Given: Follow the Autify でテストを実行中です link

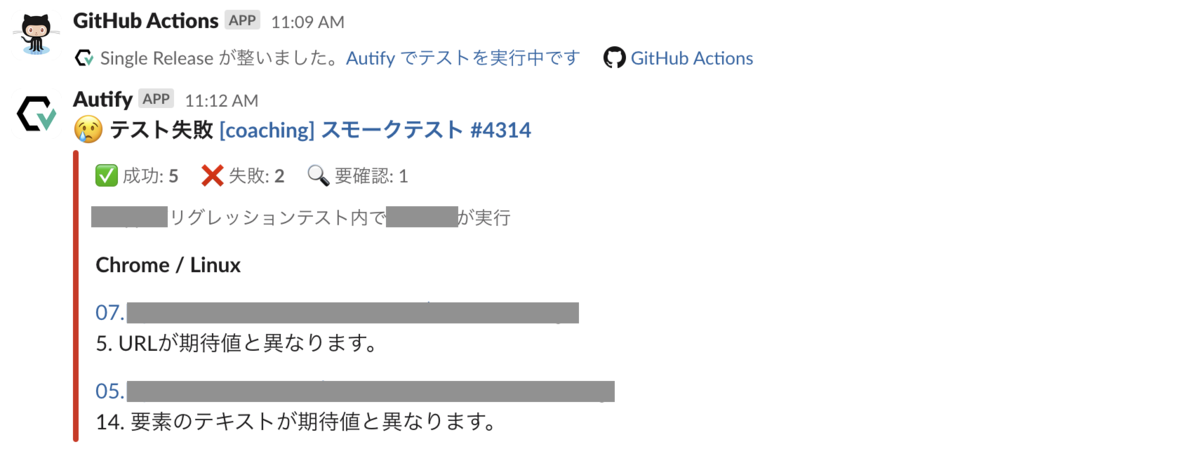Looking at the screenshot, I should [x=463, y=58].
